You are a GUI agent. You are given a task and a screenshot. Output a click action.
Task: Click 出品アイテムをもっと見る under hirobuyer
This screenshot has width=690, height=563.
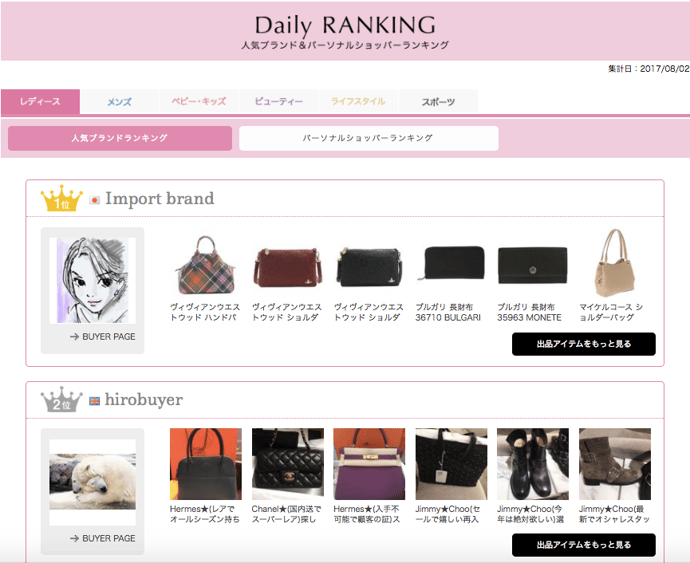click(x=583, y=545)
